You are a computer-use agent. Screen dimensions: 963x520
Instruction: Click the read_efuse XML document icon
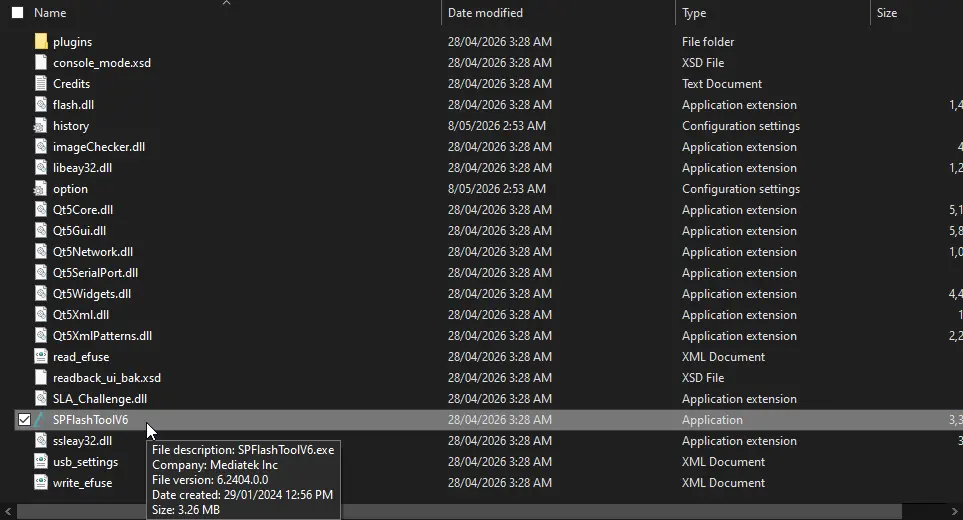pos(41,357)
